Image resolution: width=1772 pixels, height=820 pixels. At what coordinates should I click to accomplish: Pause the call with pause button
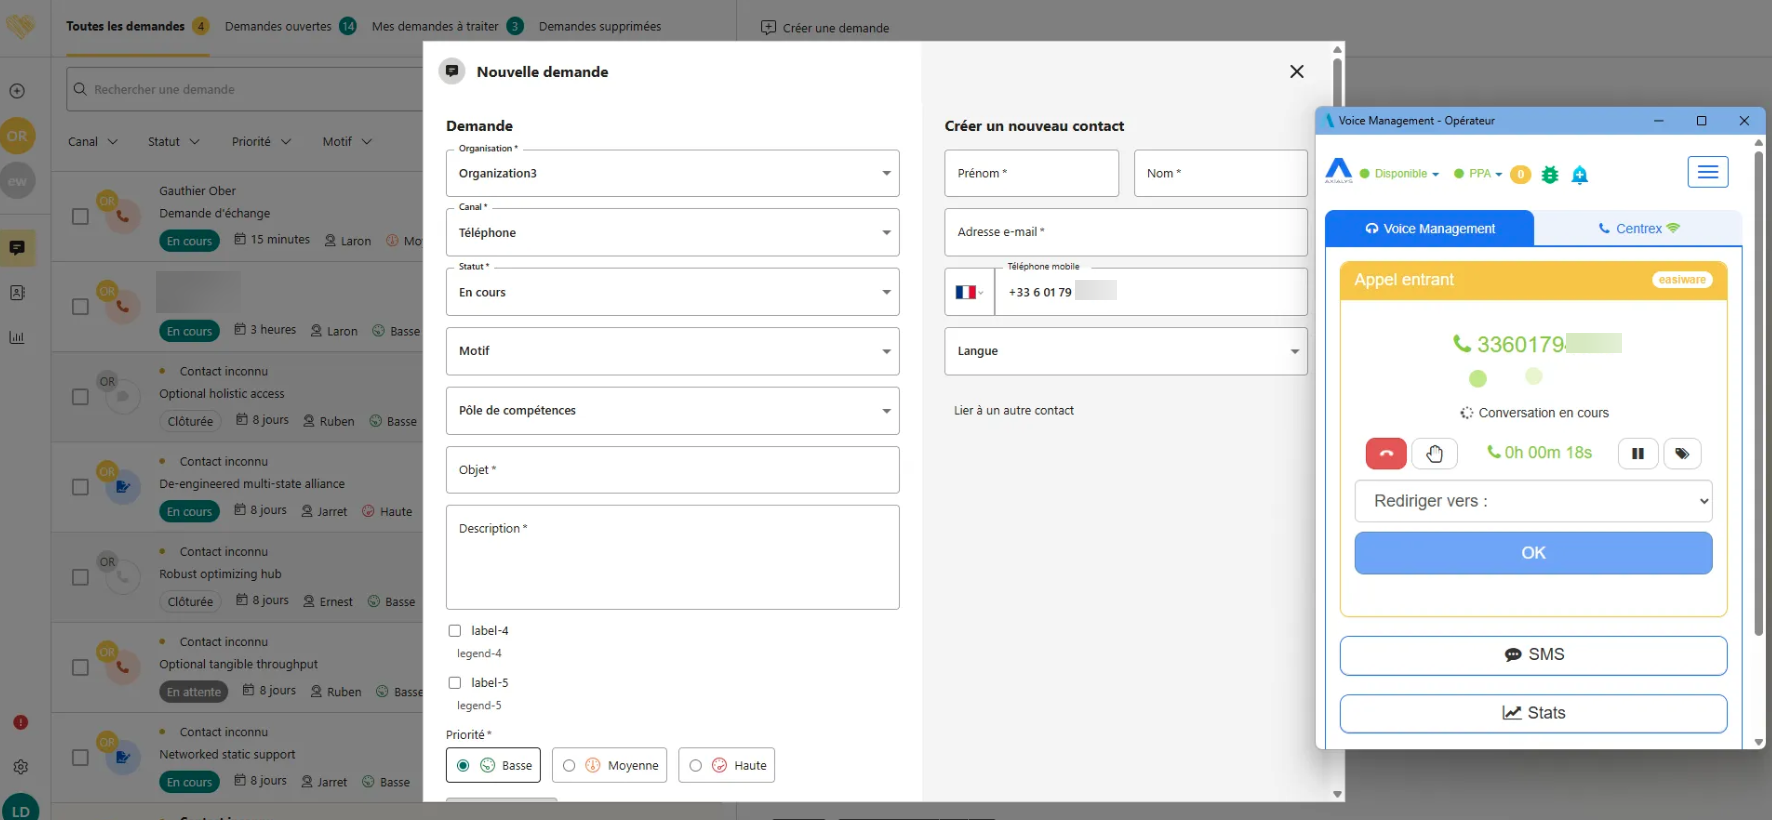[1637, 454]
